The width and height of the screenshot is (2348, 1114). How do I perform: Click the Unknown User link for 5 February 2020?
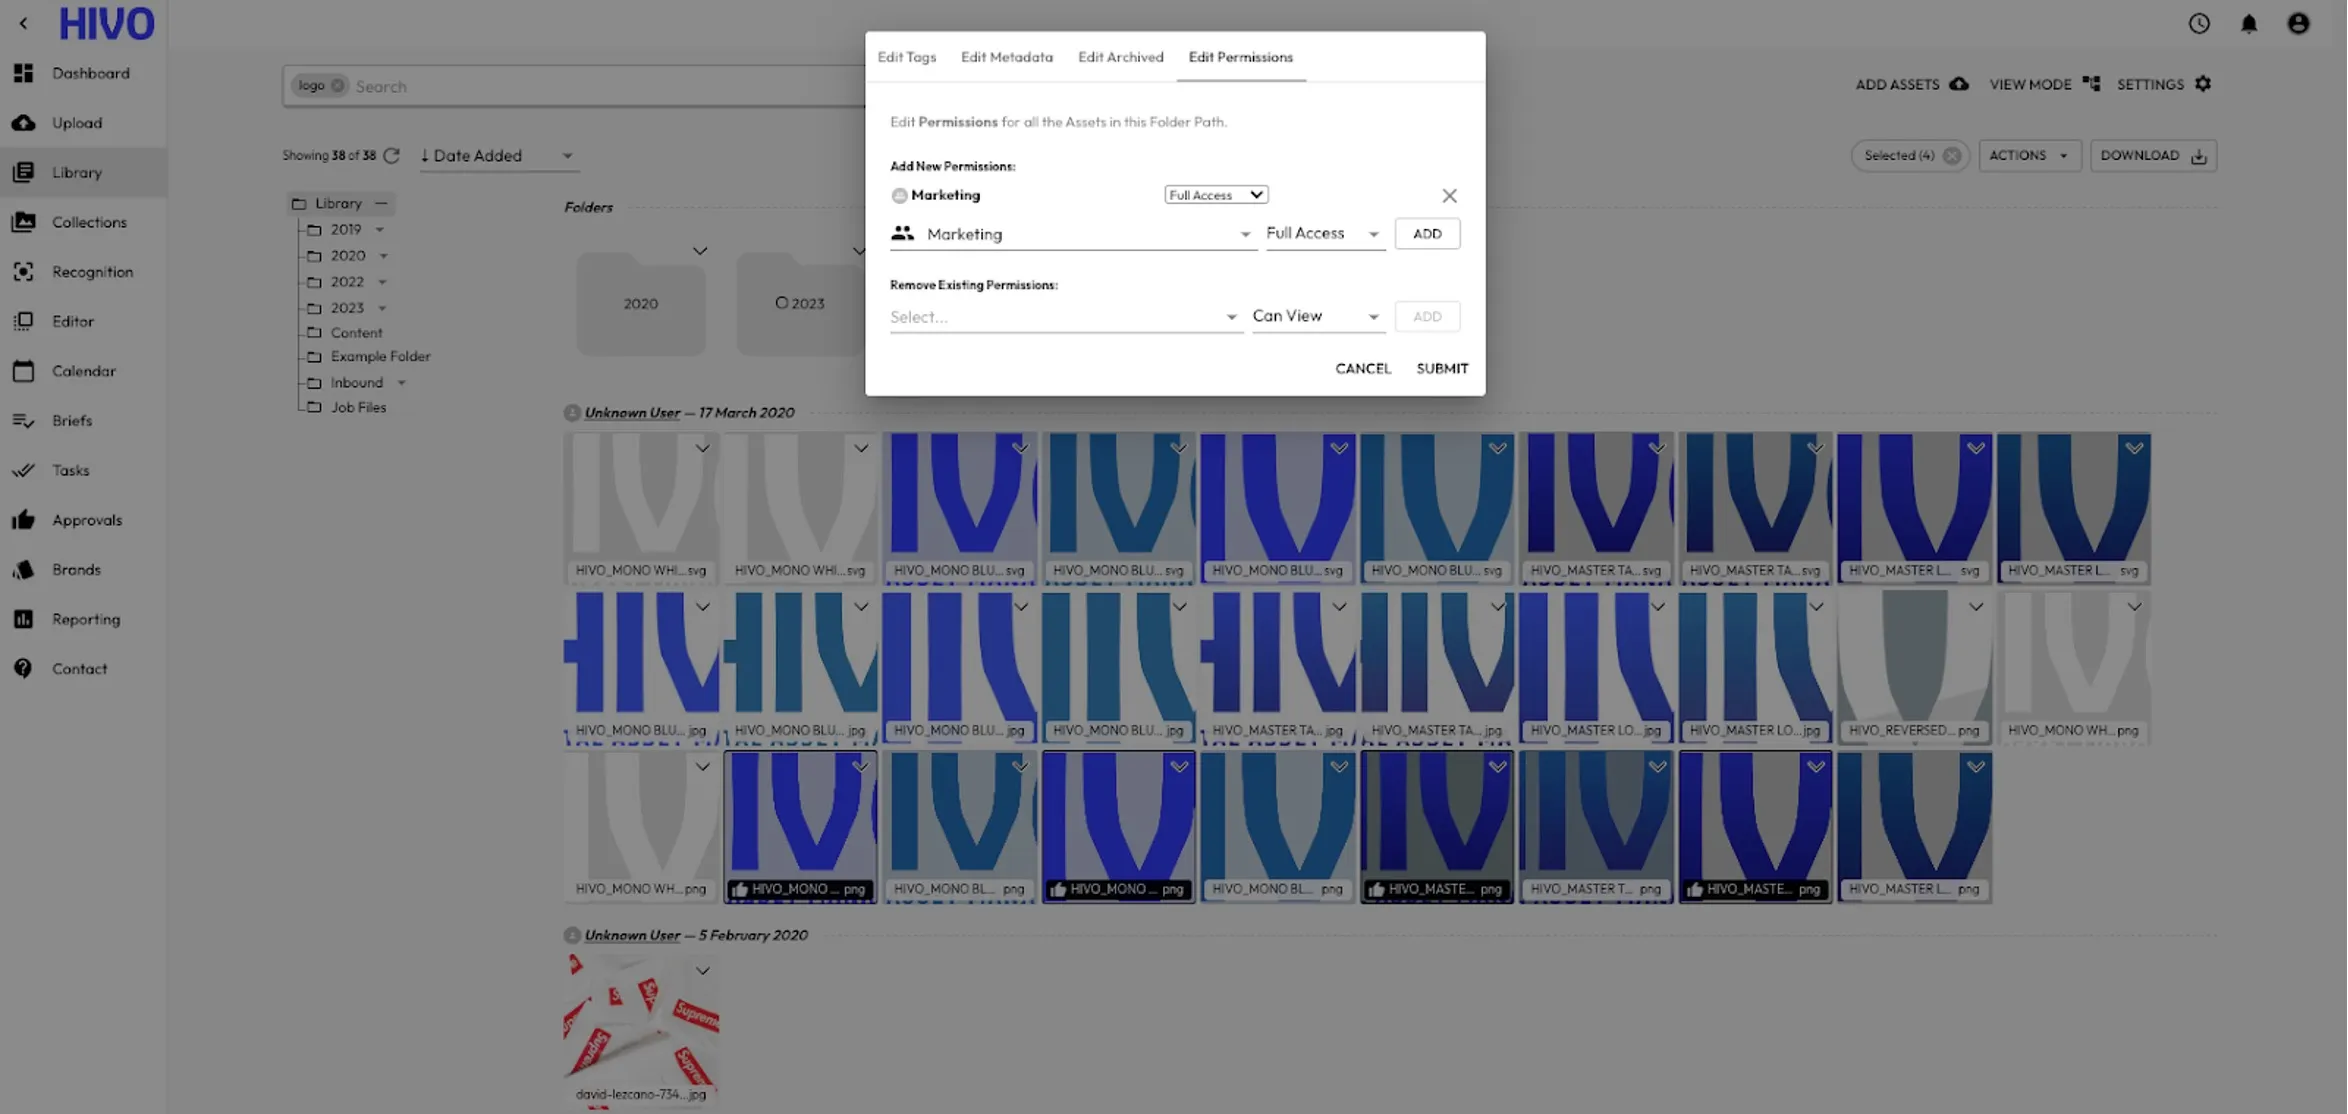(632, 936)
